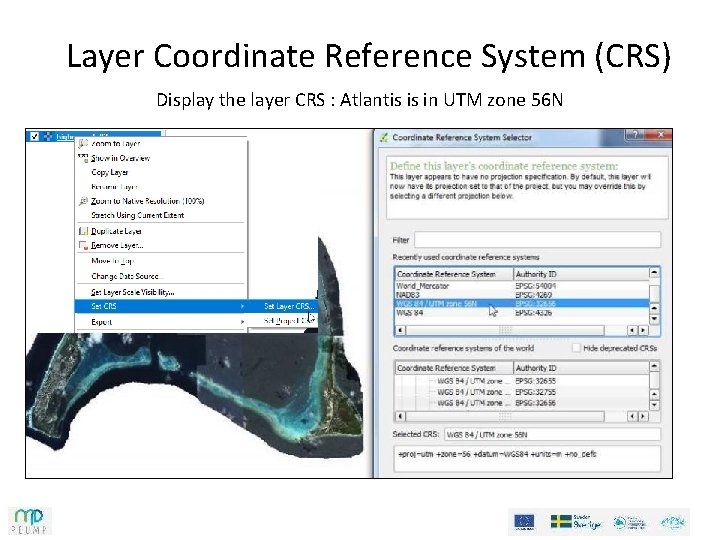The height and width of the screenshot is (540, 720).
Task: Click world list horizontal scrollbar track
Action: pyautogui.click(x=505, y=416)
